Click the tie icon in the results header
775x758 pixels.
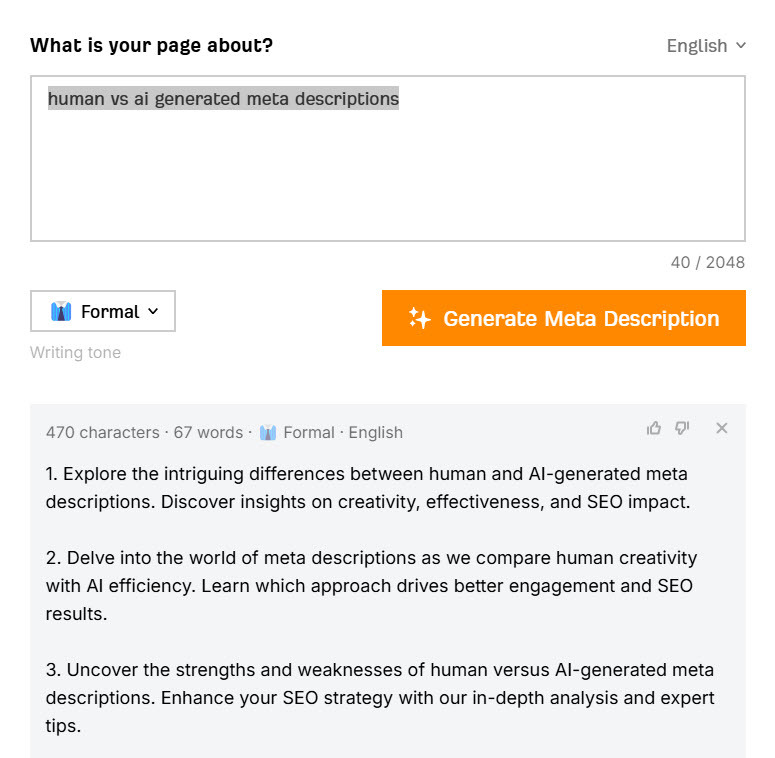pos(268,433)
